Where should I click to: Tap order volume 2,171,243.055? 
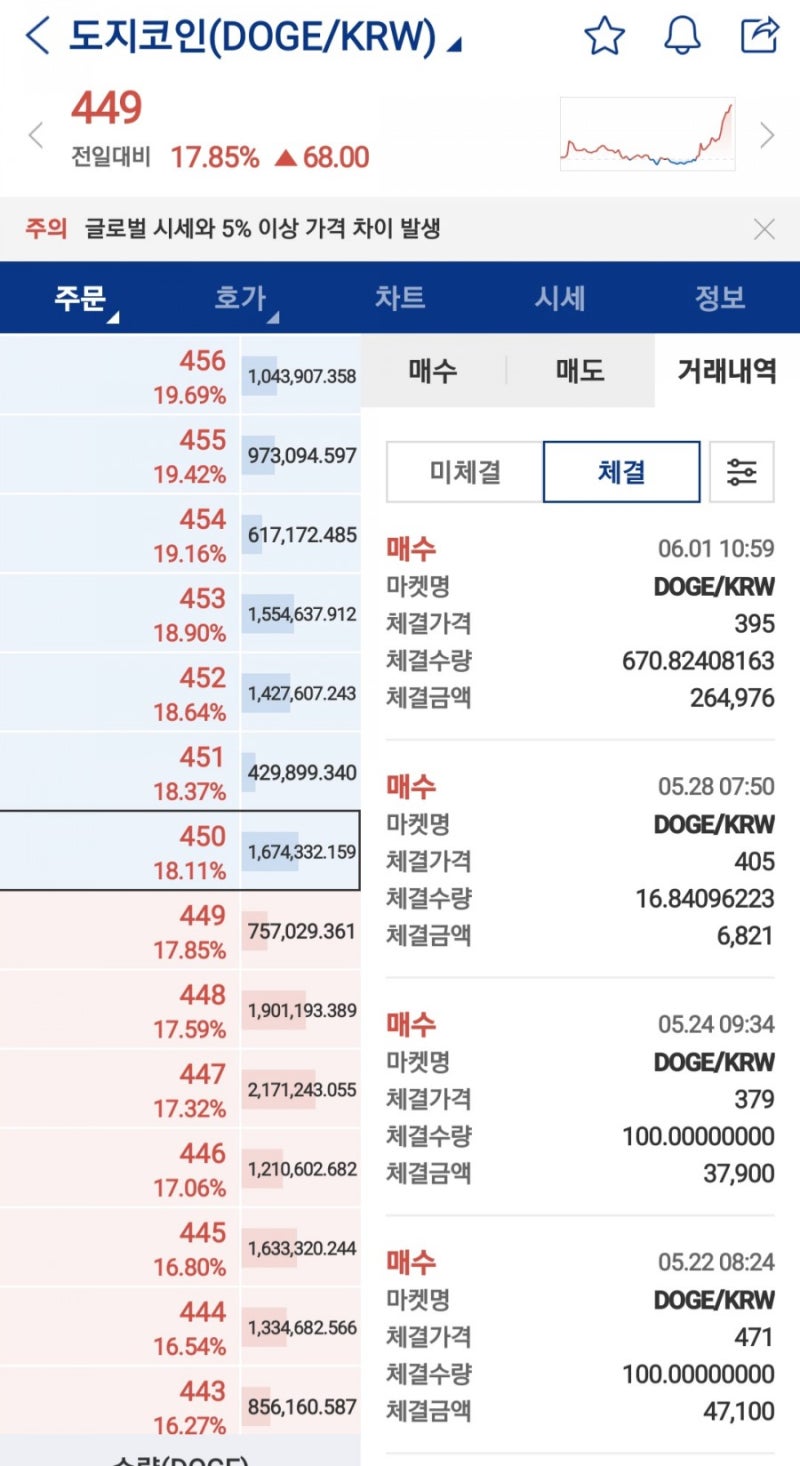(302, 1090)
